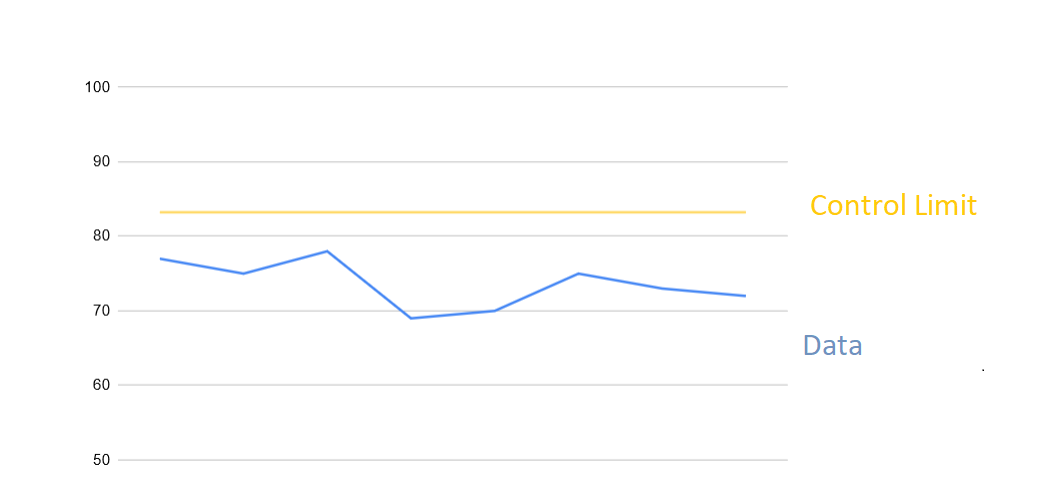Screen dimensions: 1037x494
Task: Select the 60 axis label
Action: click(101, 385)
